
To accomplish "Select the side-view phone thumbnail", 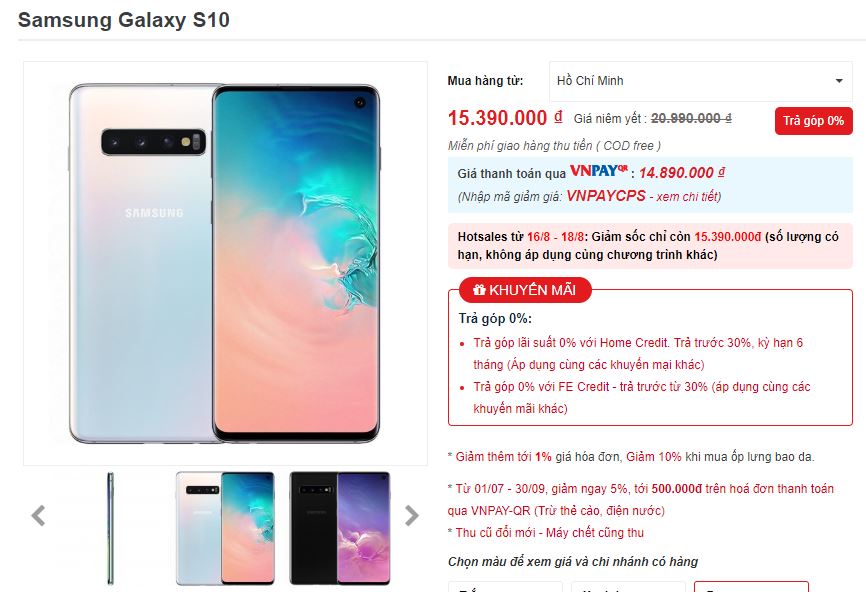I will 110,528.
